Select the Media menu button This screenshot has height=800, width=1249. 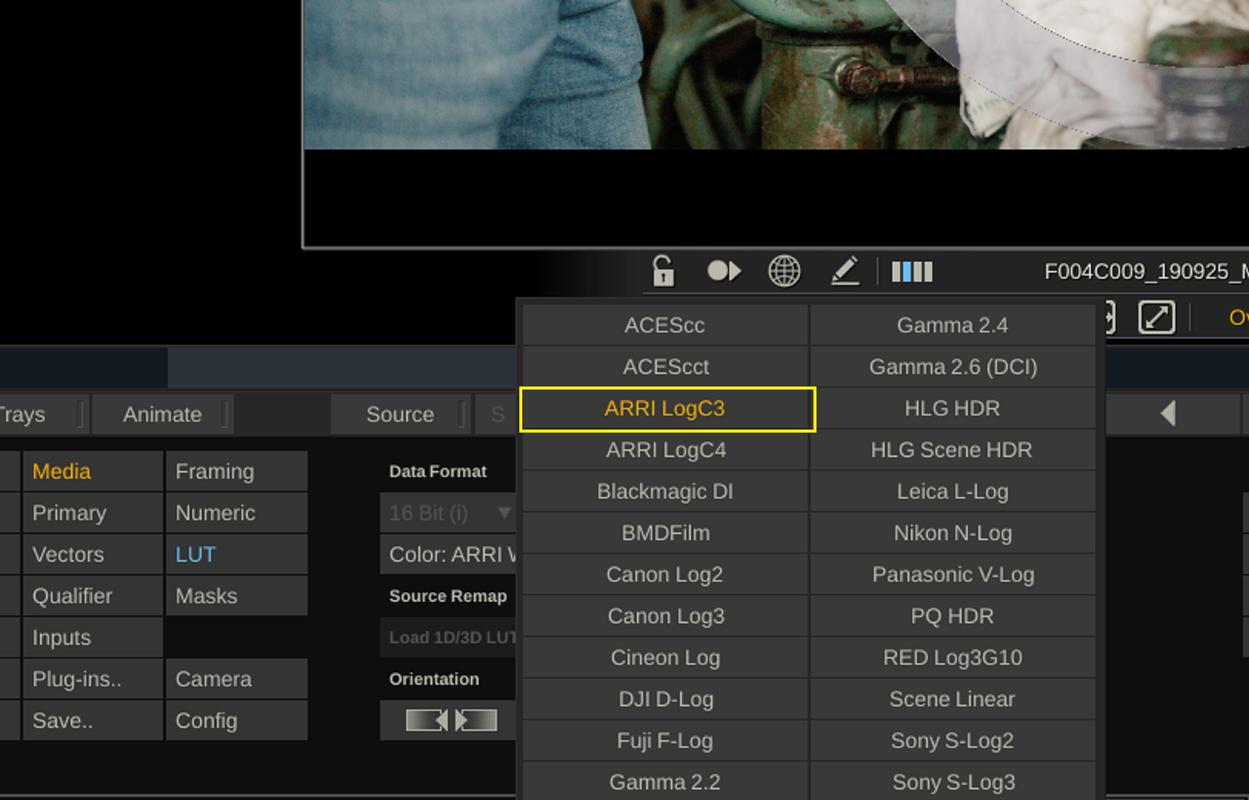[x=92, y=471]
